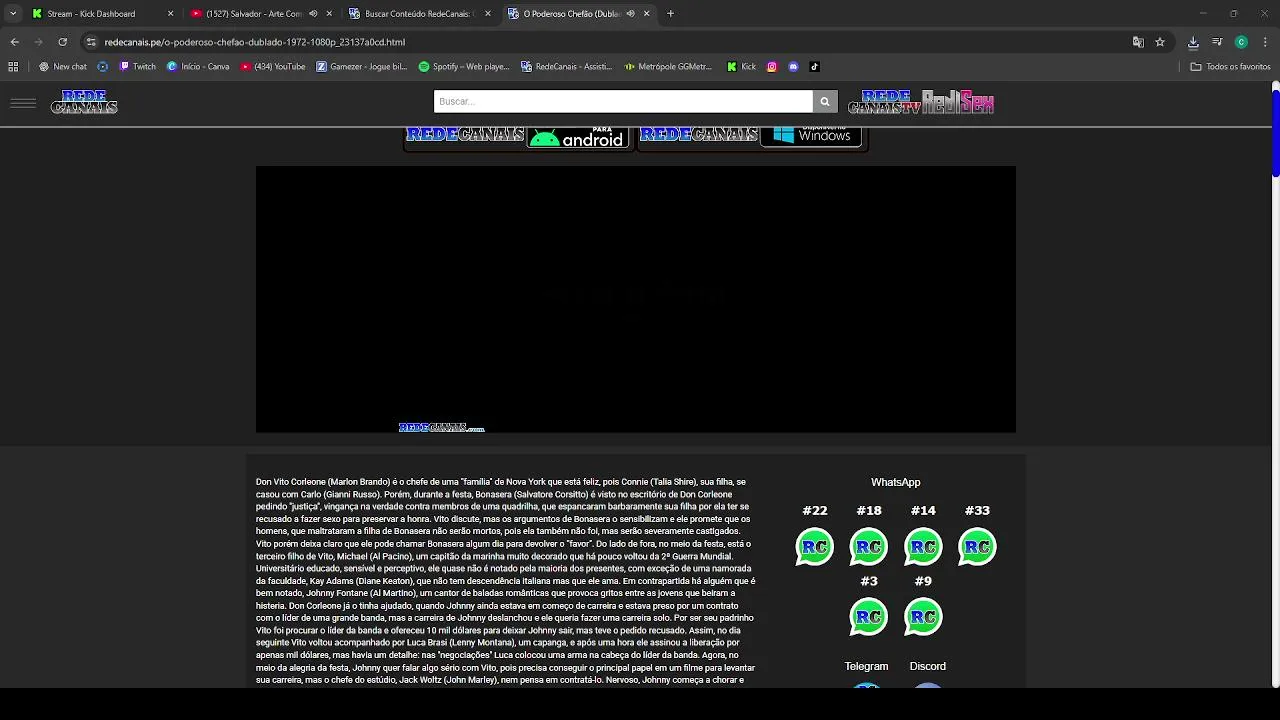
Task: Download RedeCanais for Windows banner
Action: (751, 138)
